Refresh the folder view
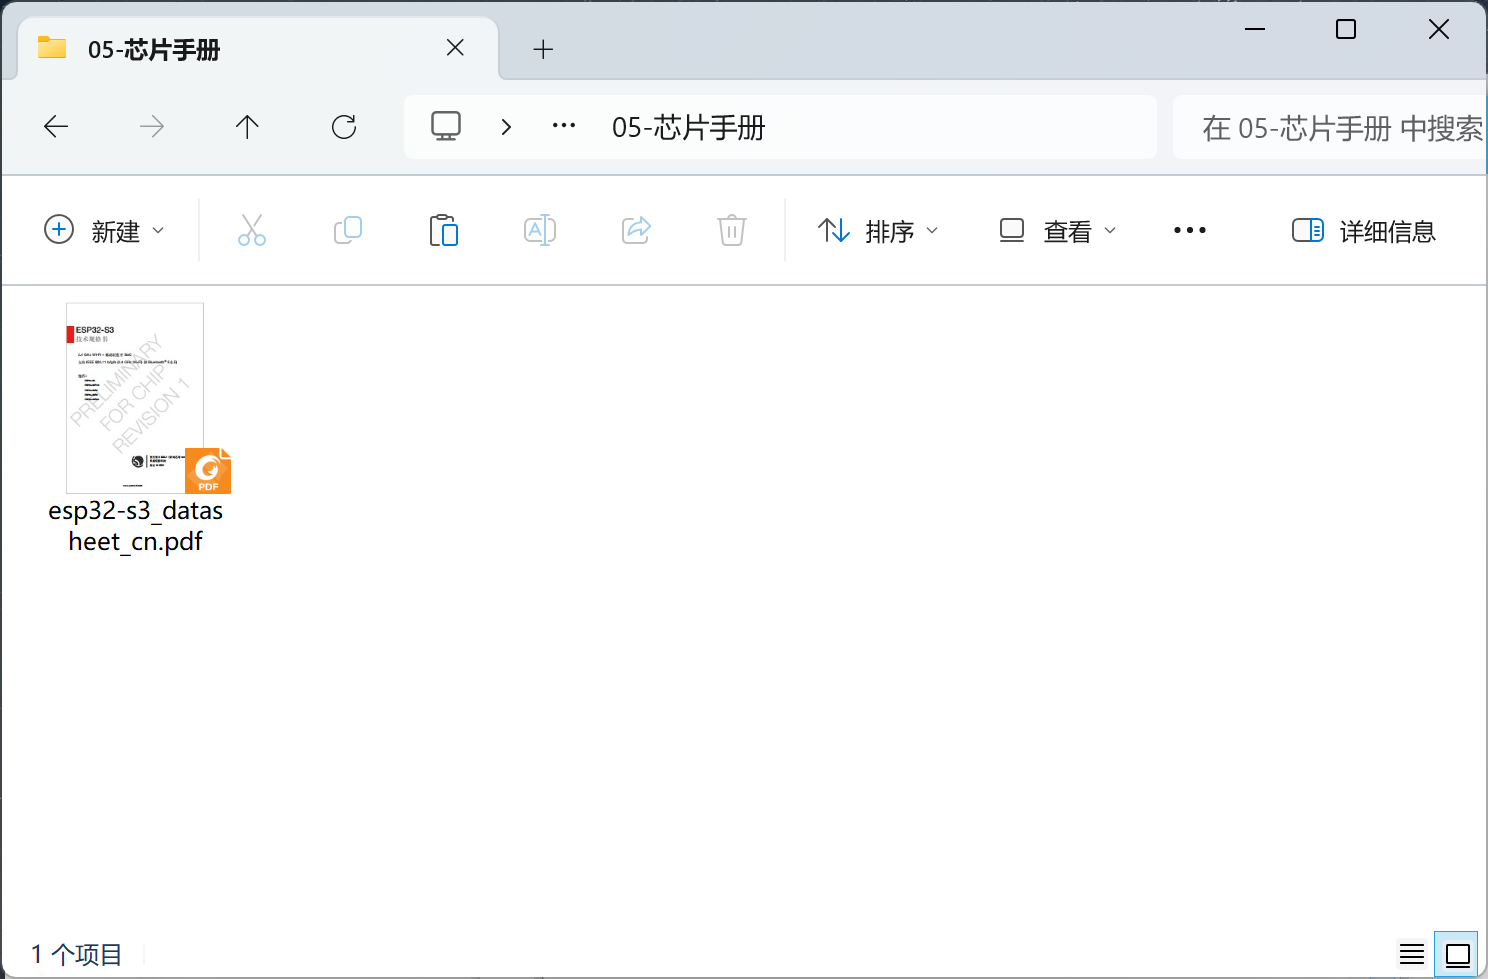1488x979 pixels. coord(343,127)
